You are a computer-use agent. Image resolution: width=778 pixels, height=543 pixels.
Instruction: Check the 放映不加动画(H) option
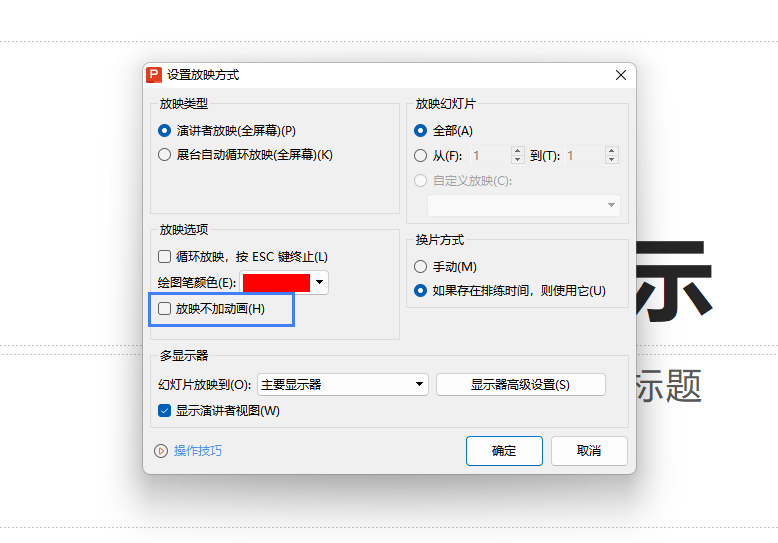(164, 309)
